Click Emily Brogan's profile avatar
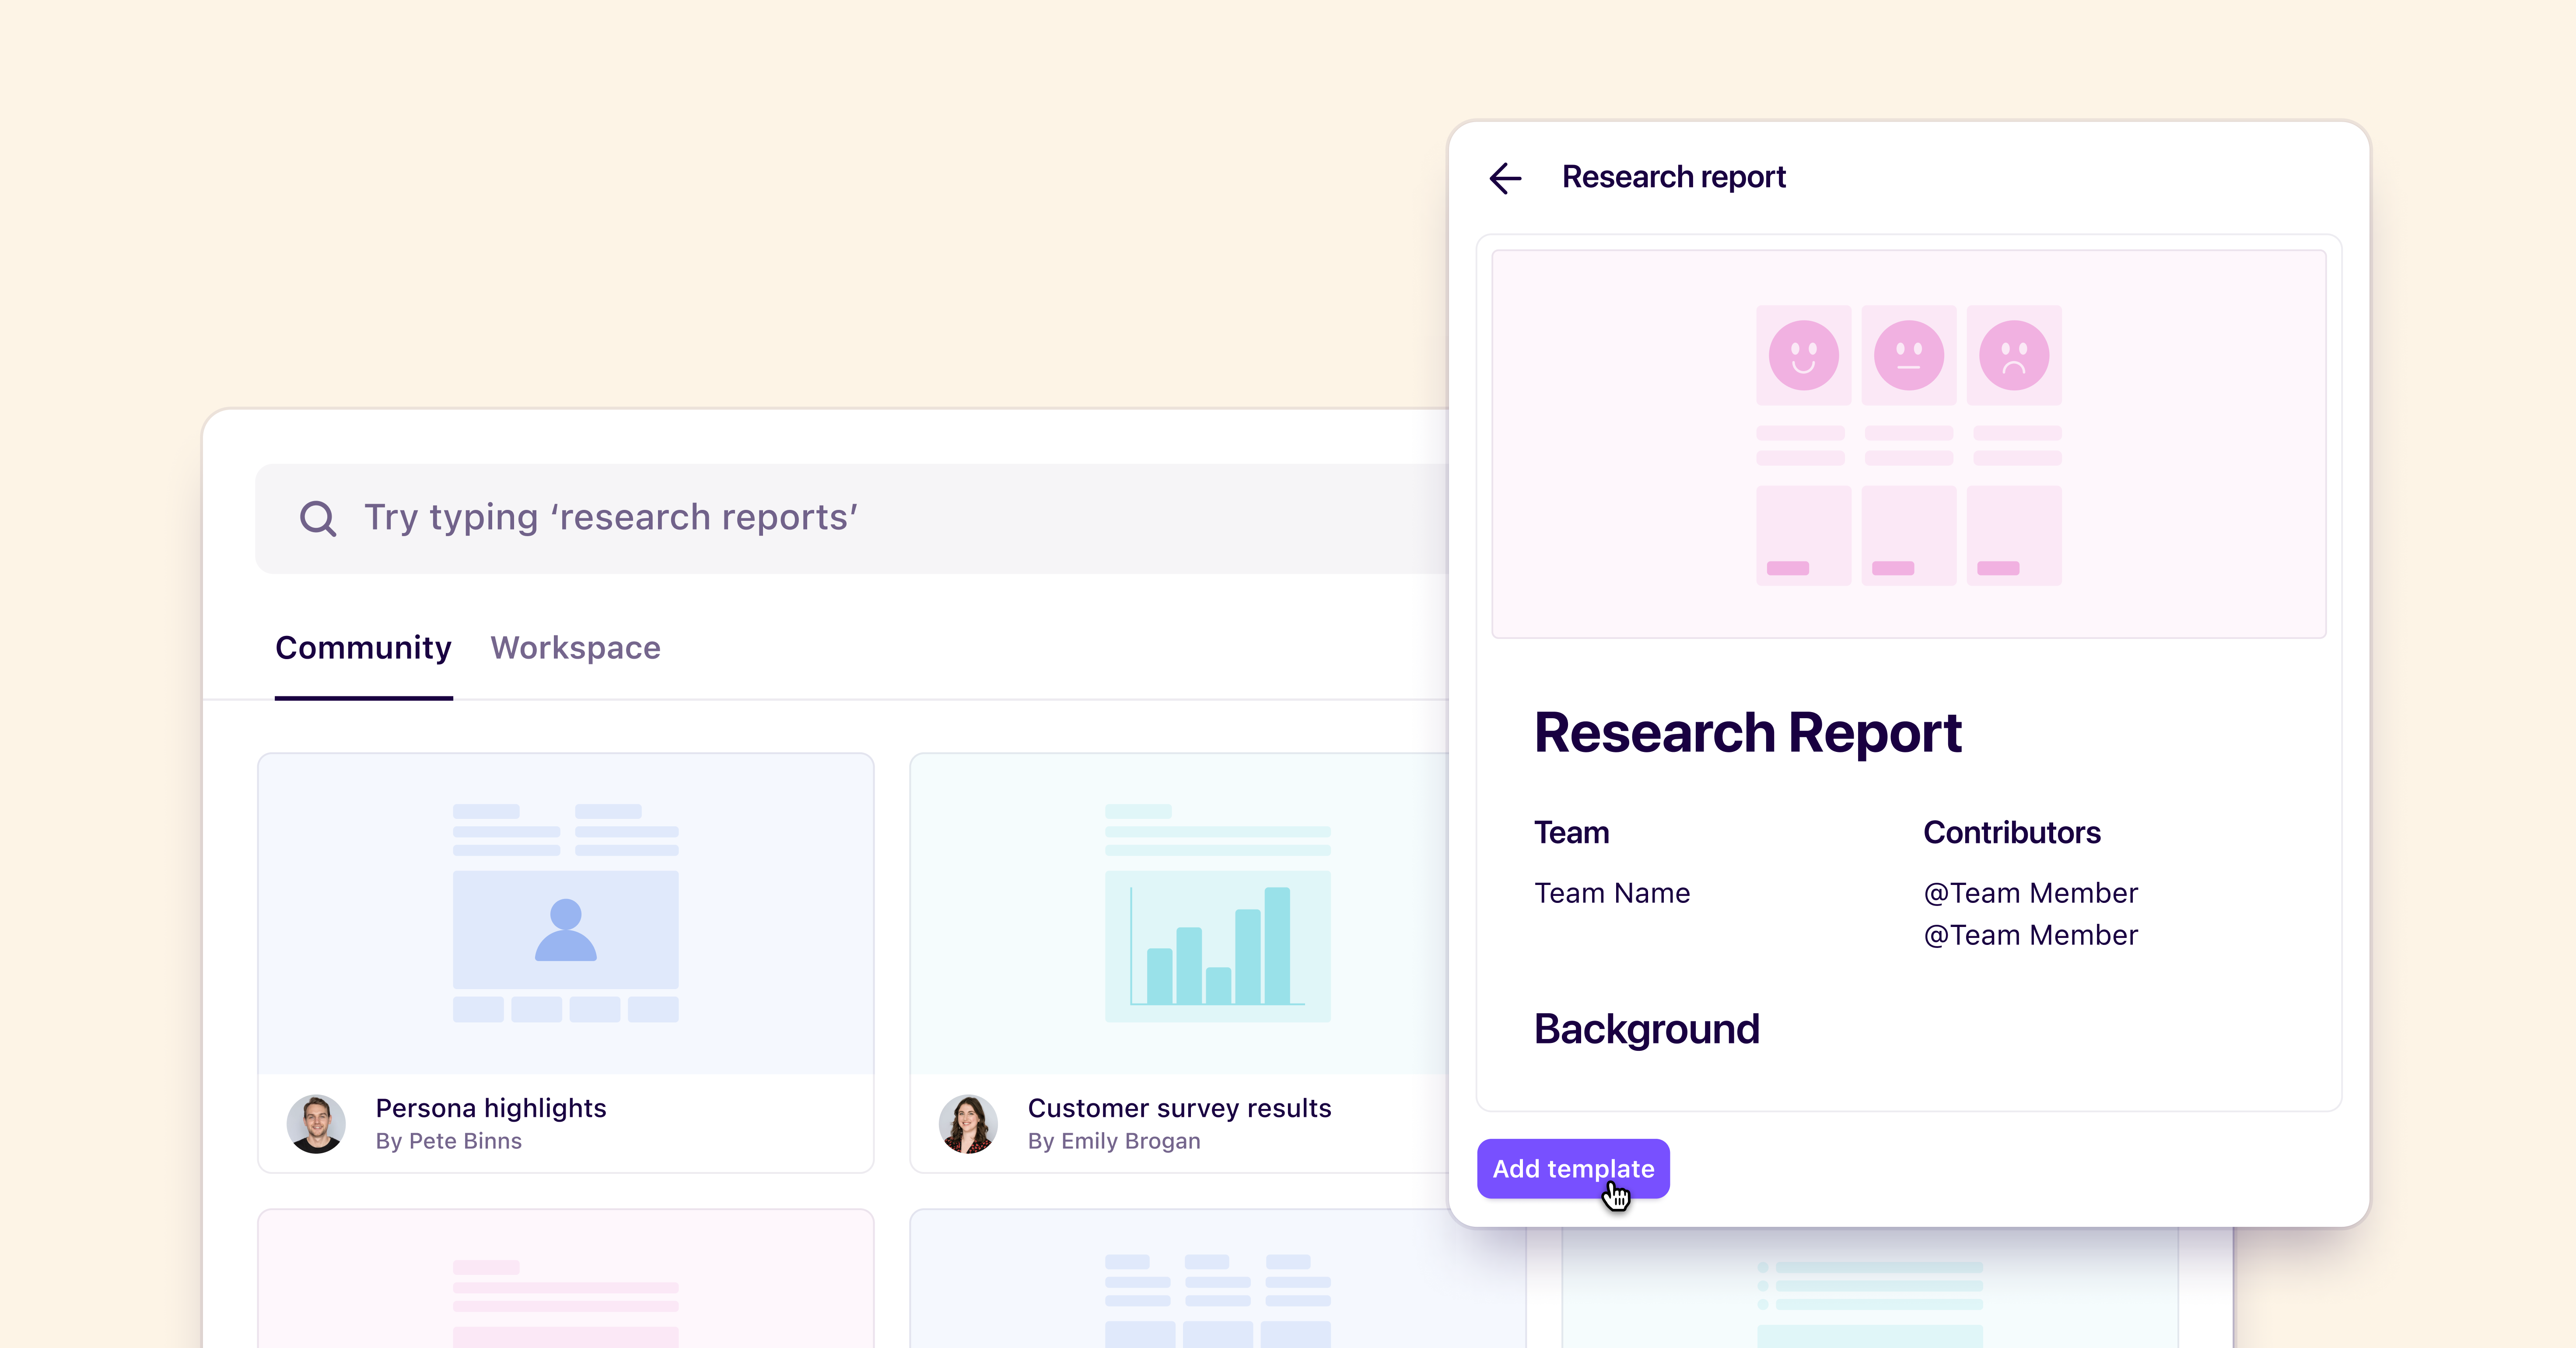2576x1348 pixels. [x=969, y=1123]
